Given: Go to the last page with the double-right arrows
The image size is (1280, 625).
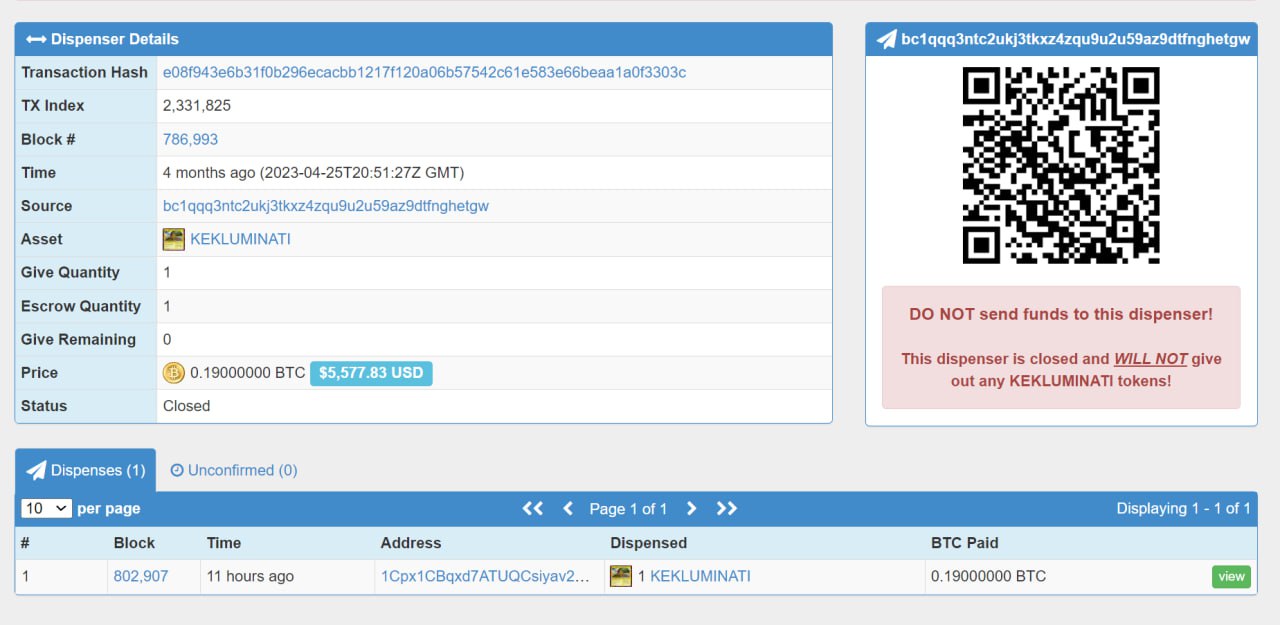Looking at the screenshot, I should pos(727,508).
